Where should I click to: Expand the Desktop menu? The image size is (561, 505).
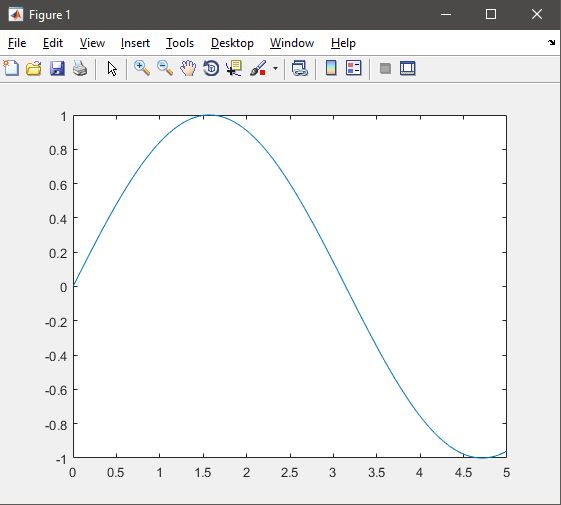[232, 43]
